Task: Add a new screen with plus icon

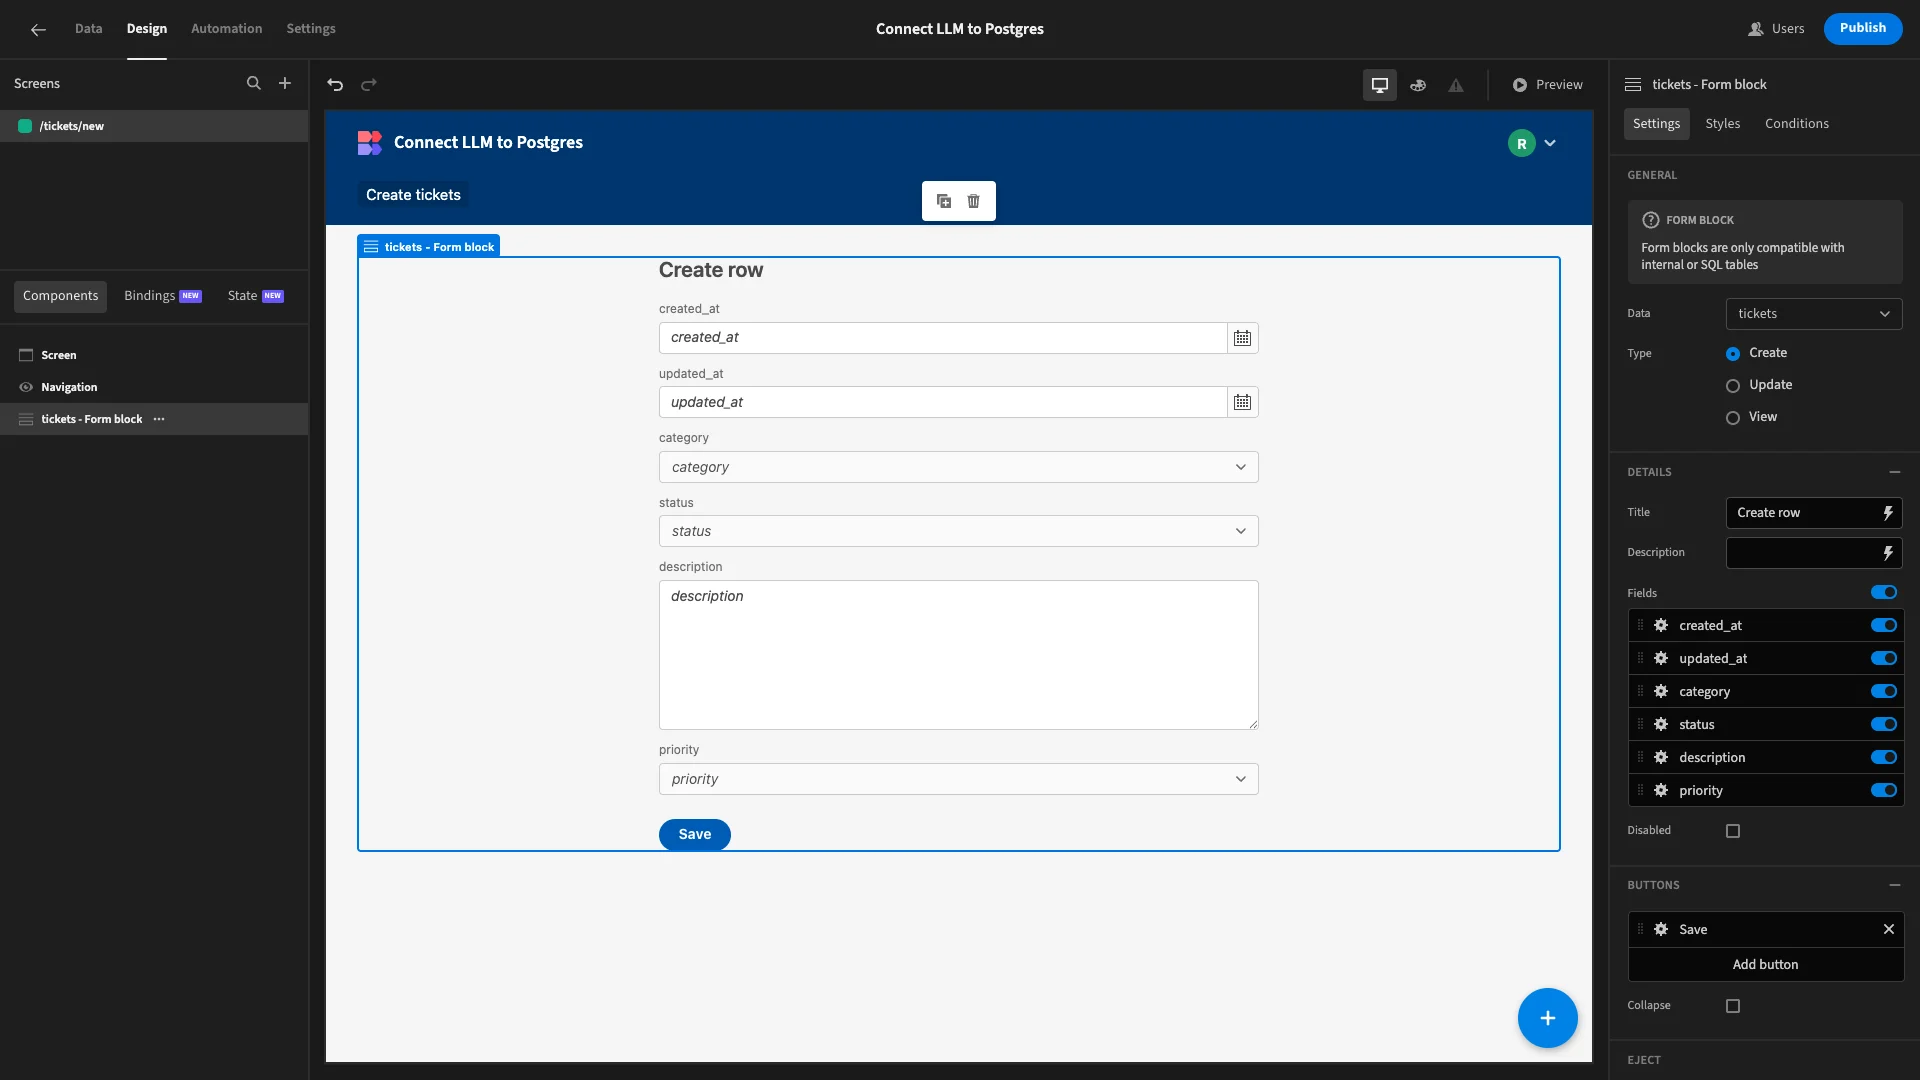Action: tap(285, 84)
